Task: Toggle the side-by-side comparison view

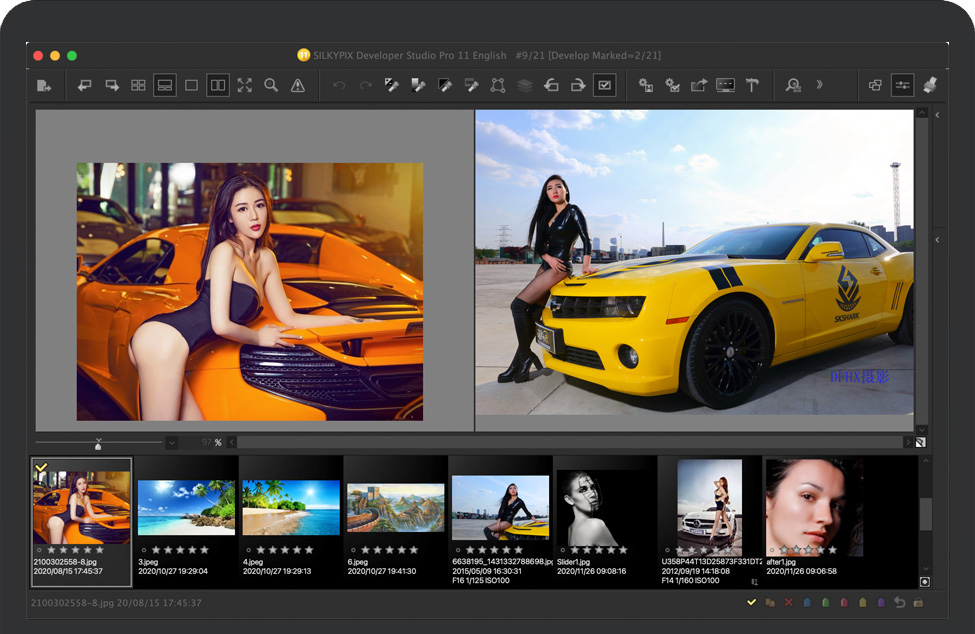Action: click(218, 86)
